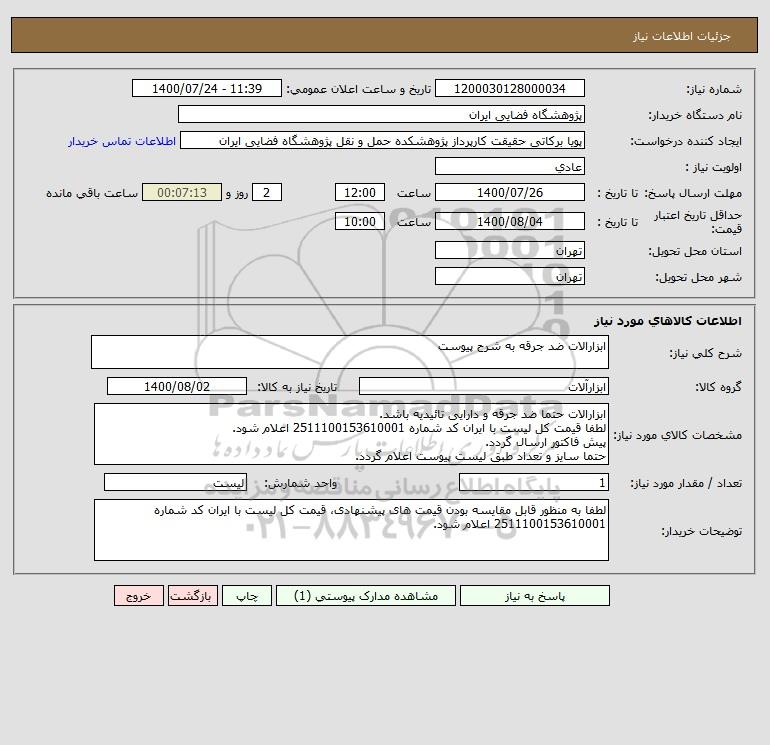Click the label واحد شمارش
The image size is (770, 745).
pyautogui.click(x=301, y=483)
